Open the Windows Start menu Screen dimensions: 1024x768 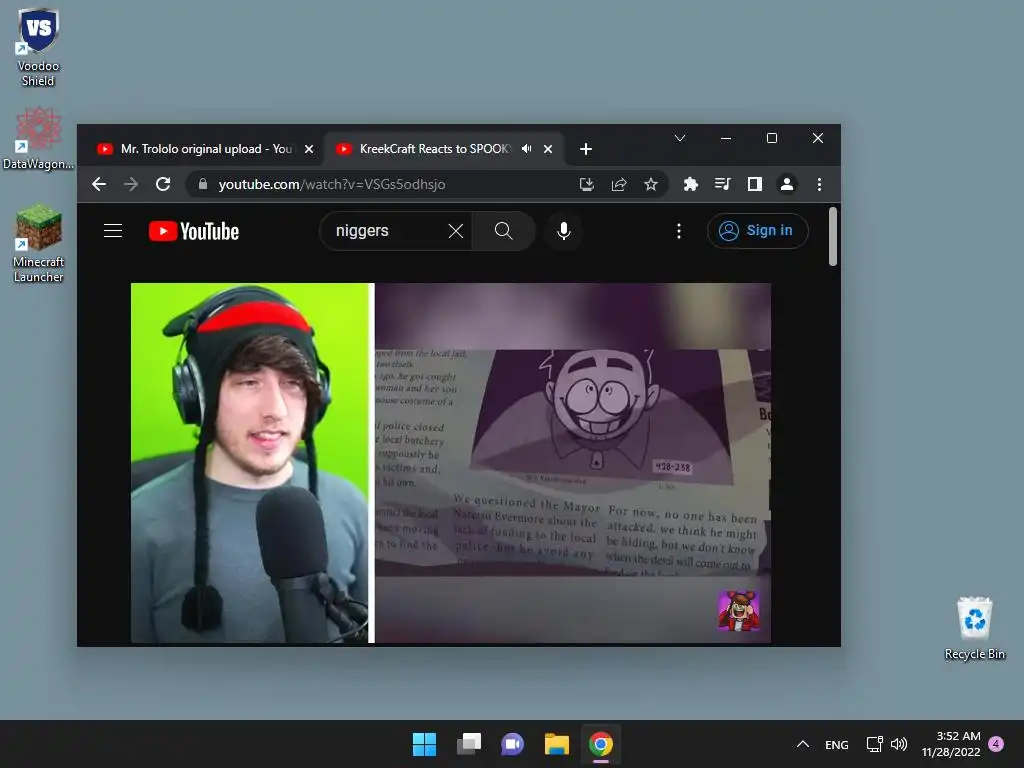[424, 744]
